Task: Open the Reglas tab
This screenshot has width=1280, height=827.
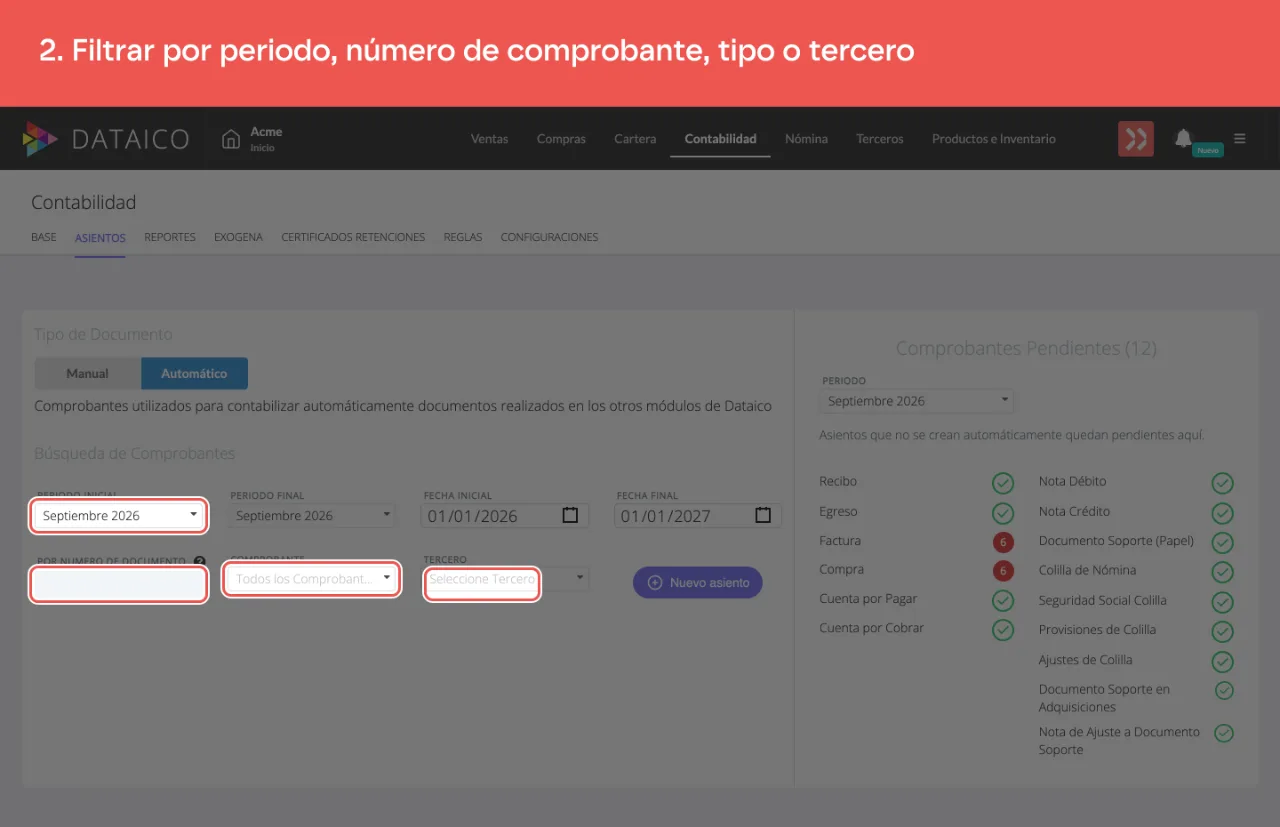Action: (463, 237)
